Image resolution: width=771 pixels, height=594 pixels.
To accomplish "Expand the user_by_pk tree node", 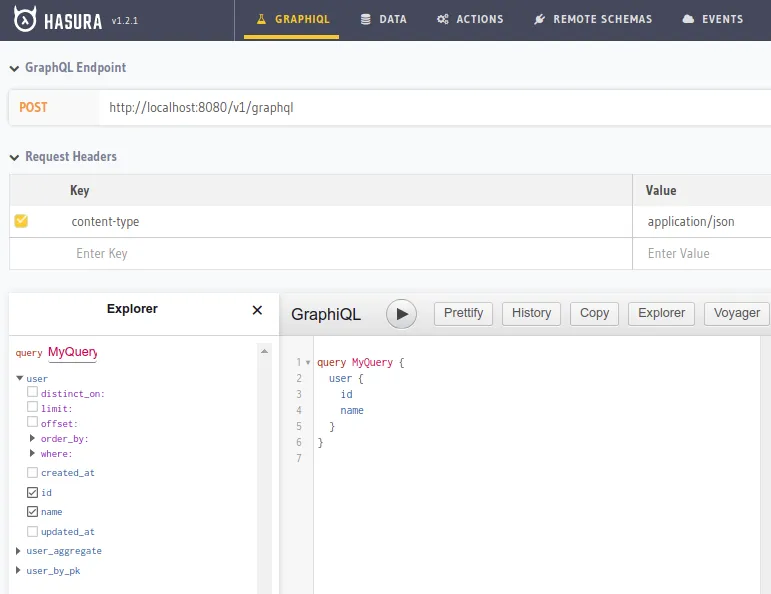I will pyautogui.click(x=19, y=570).
